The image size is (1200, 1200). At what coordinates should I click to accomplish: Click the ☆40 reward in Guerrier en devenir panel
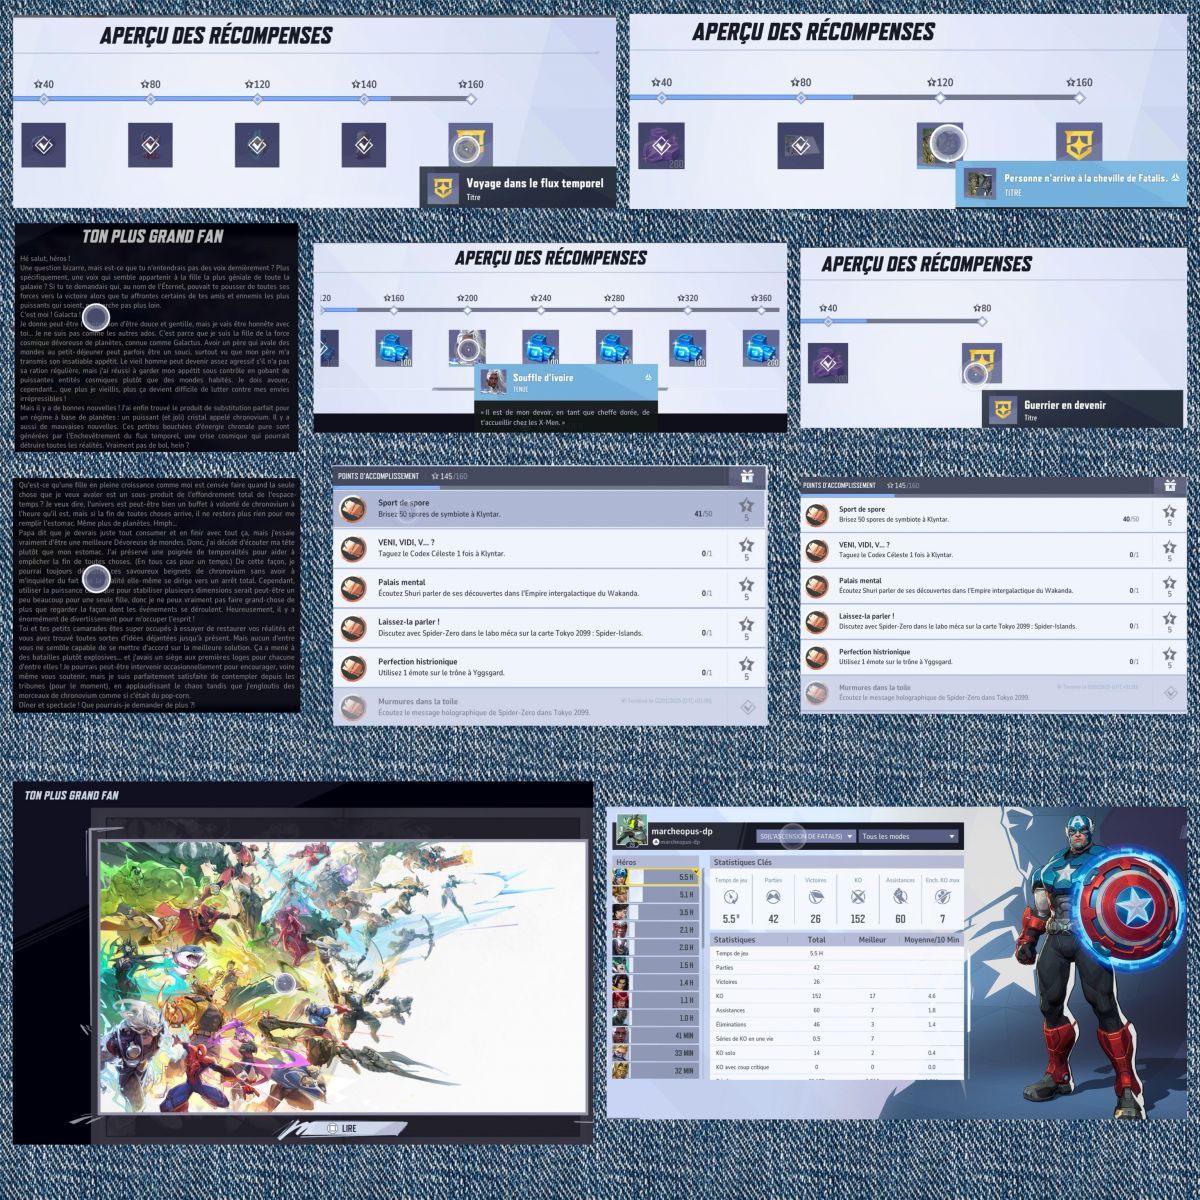click(x=828, y=363)
